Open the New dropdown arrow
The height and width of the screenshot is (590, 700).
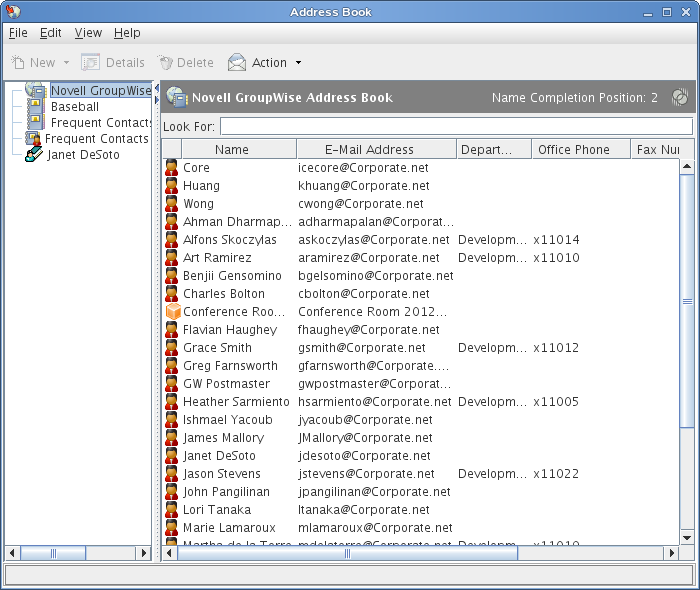pos(66,62)
